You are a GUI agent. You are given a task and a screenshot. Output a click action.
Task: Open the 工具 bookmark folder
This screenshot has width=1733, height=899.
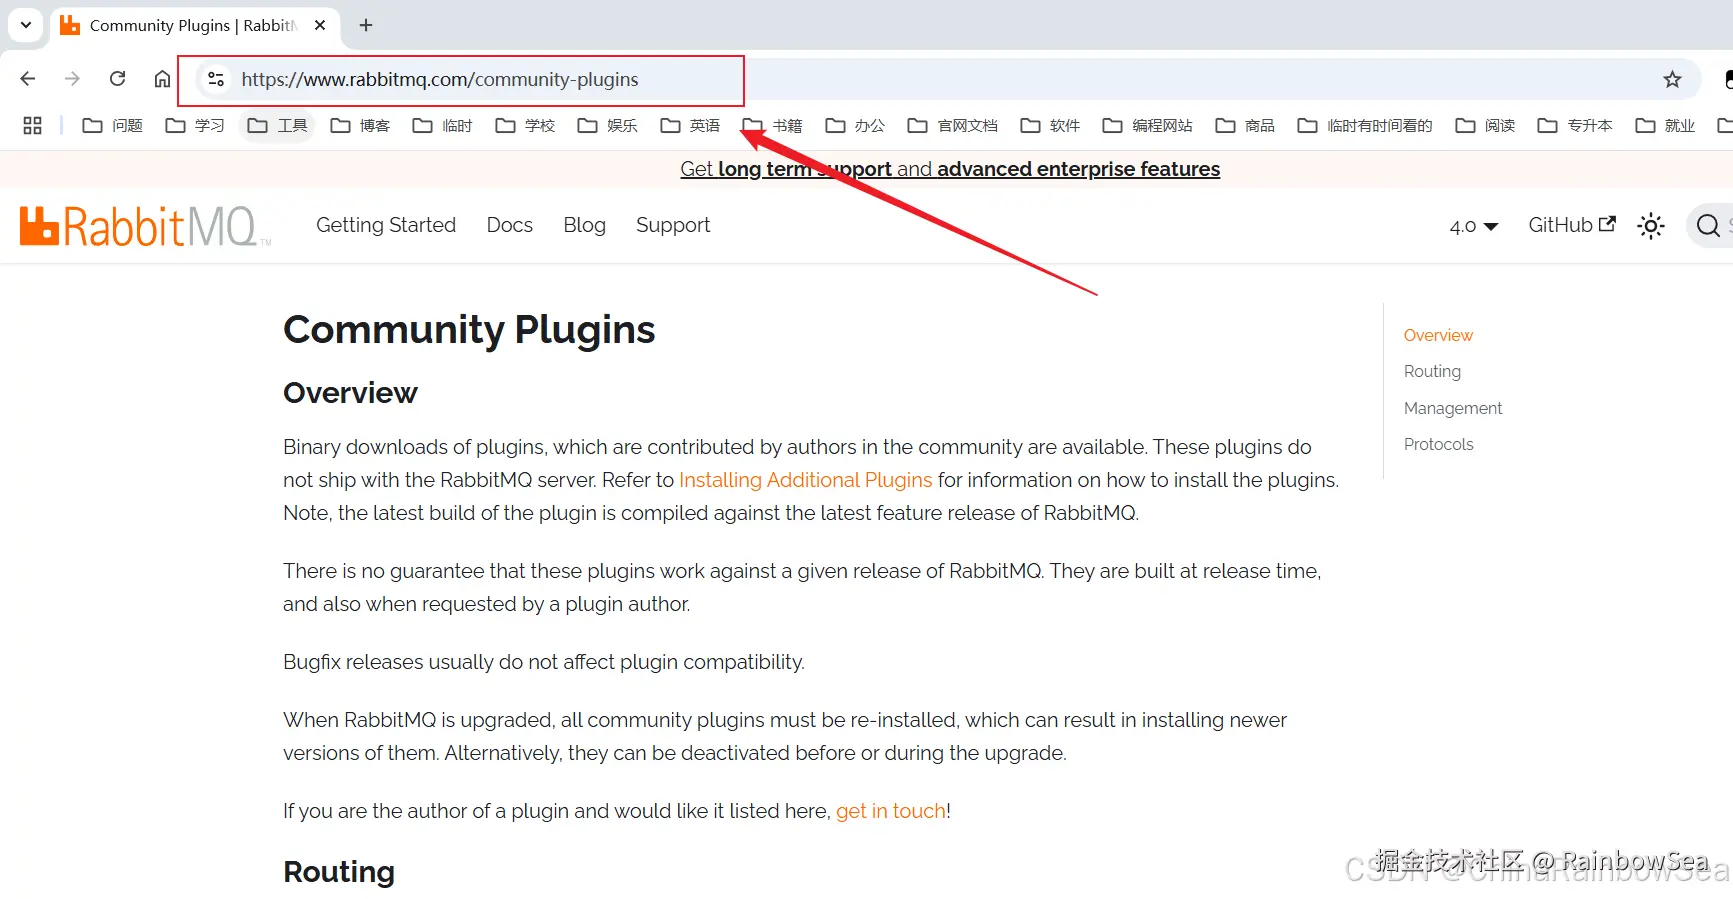278,125
